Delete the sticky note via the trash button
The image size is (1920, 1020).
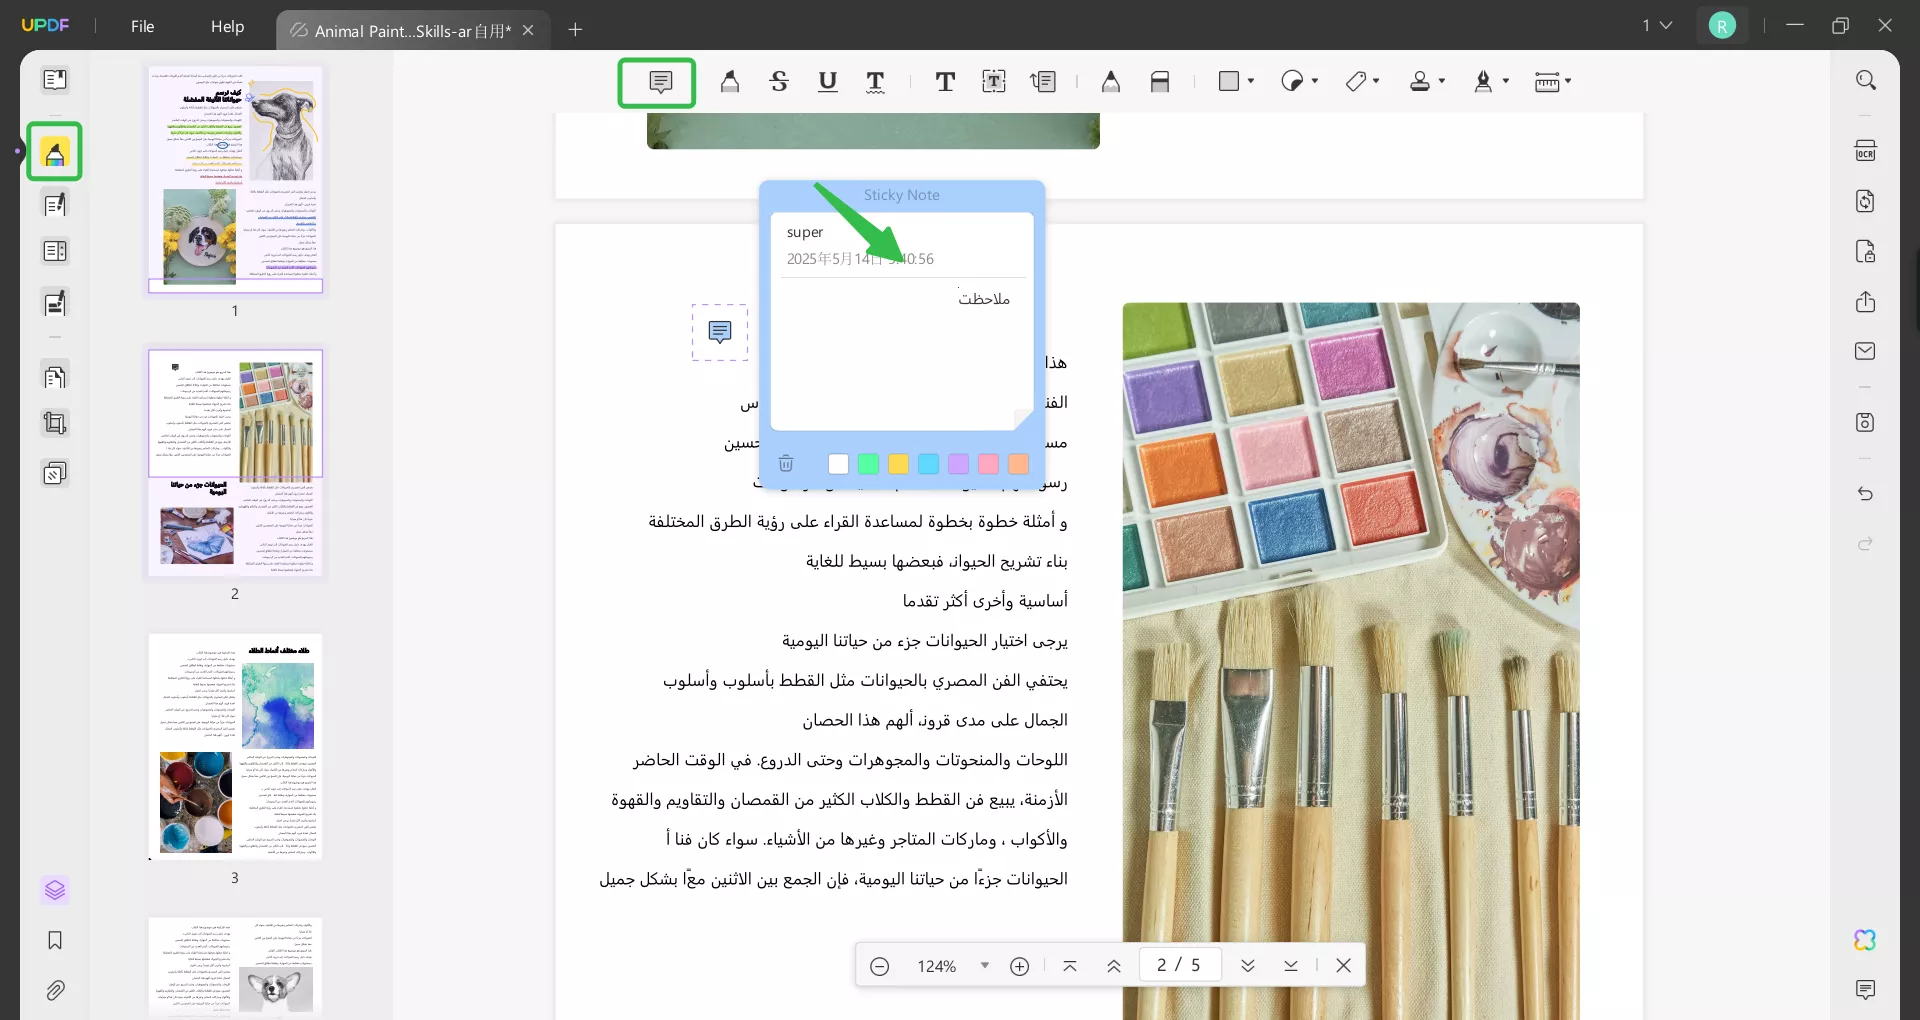[x=787, y=463]
